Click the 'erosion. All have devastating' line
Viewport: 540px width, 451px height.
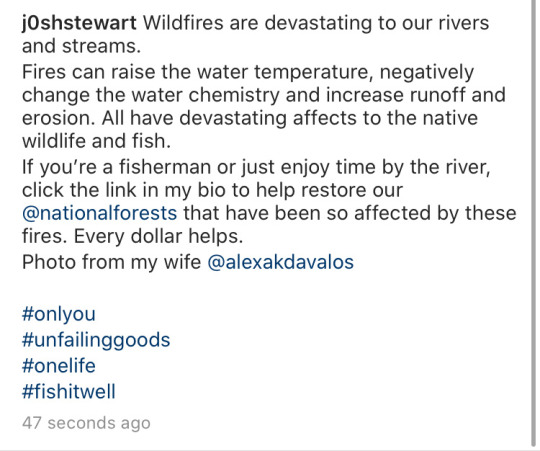tap(250, 118)
